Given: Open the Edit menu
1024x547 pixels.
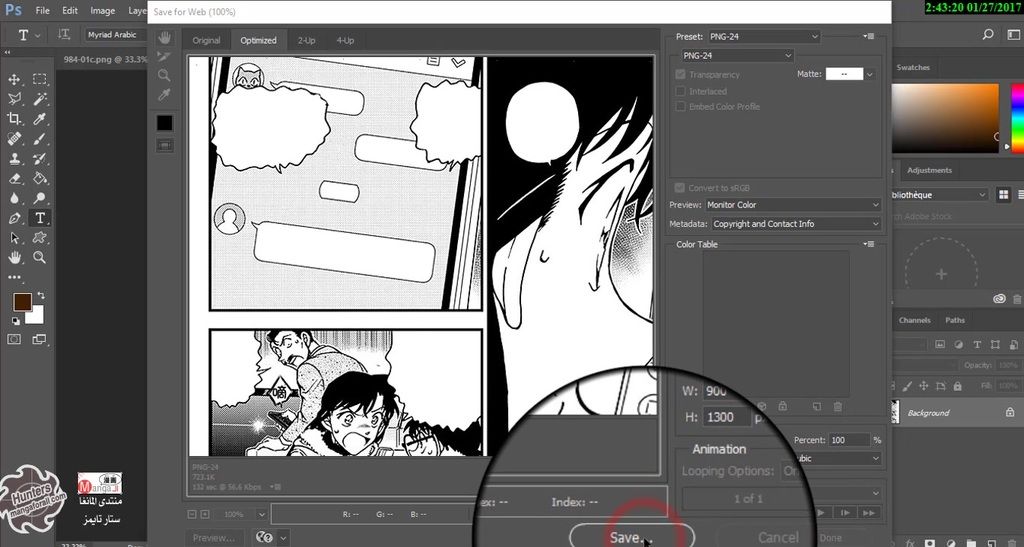Looking at the screenshot, I should tap(70, 10).
